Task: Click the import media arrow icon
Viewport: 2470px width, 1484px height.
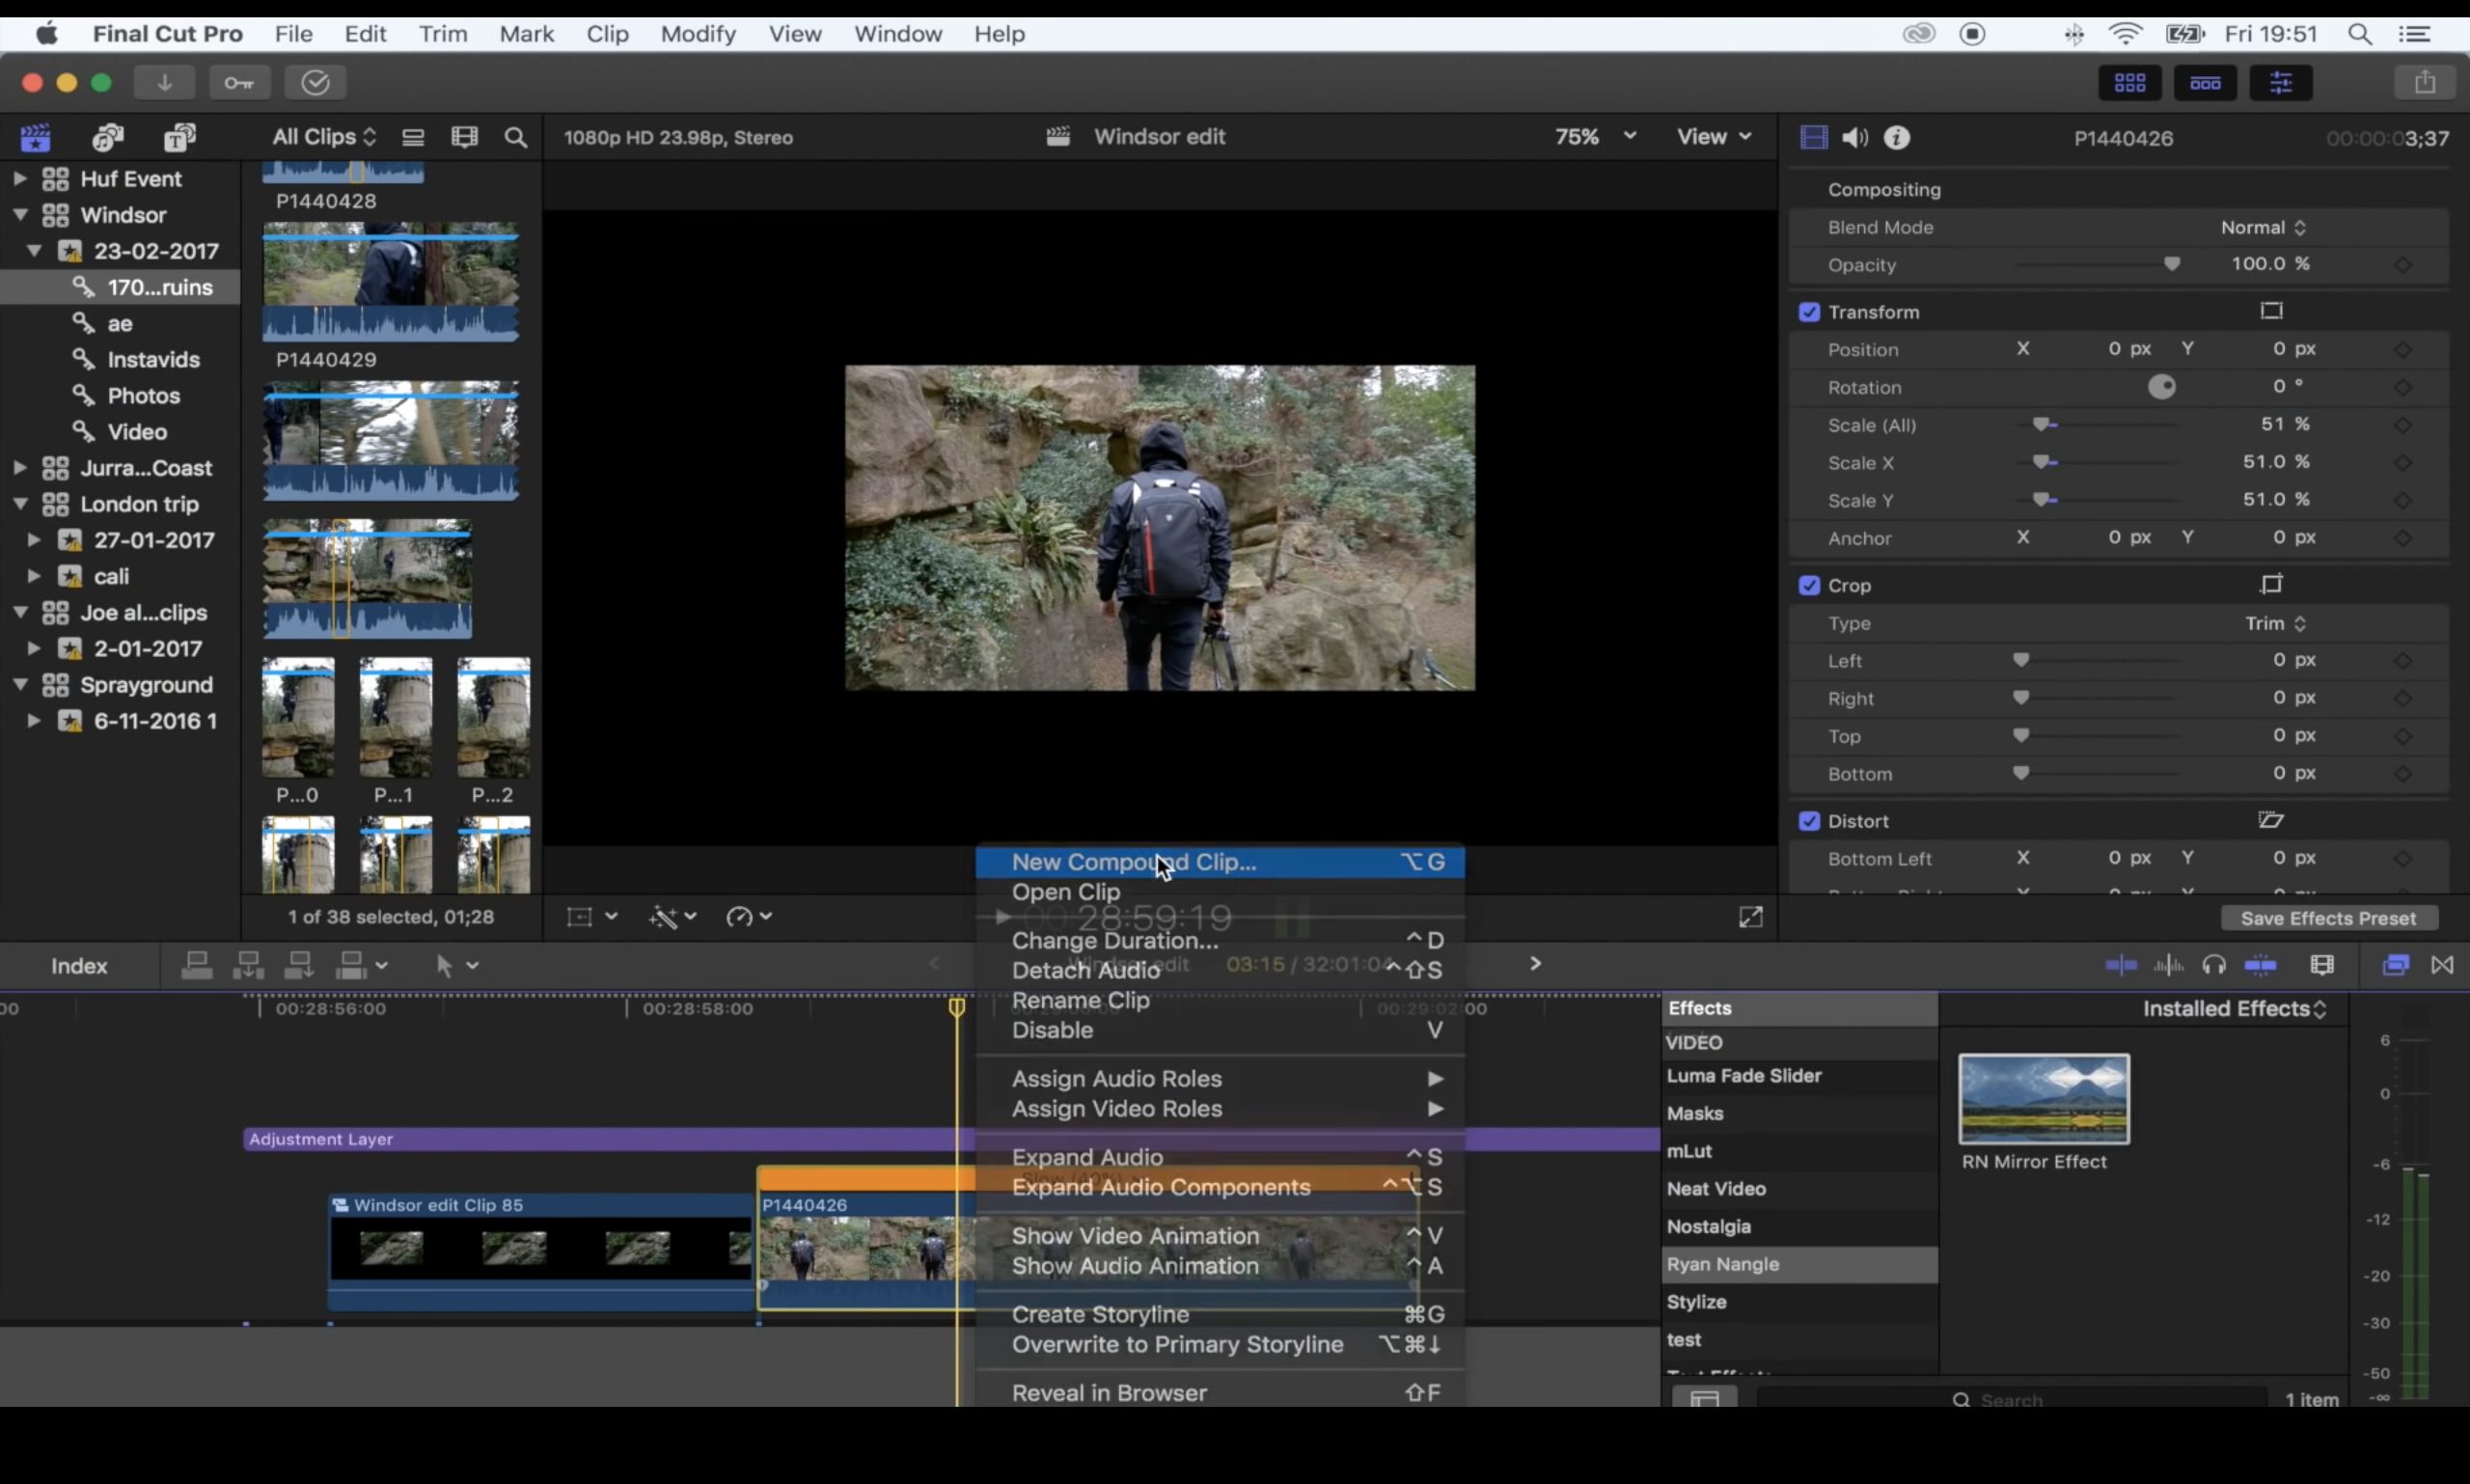Action: [164, 83]
